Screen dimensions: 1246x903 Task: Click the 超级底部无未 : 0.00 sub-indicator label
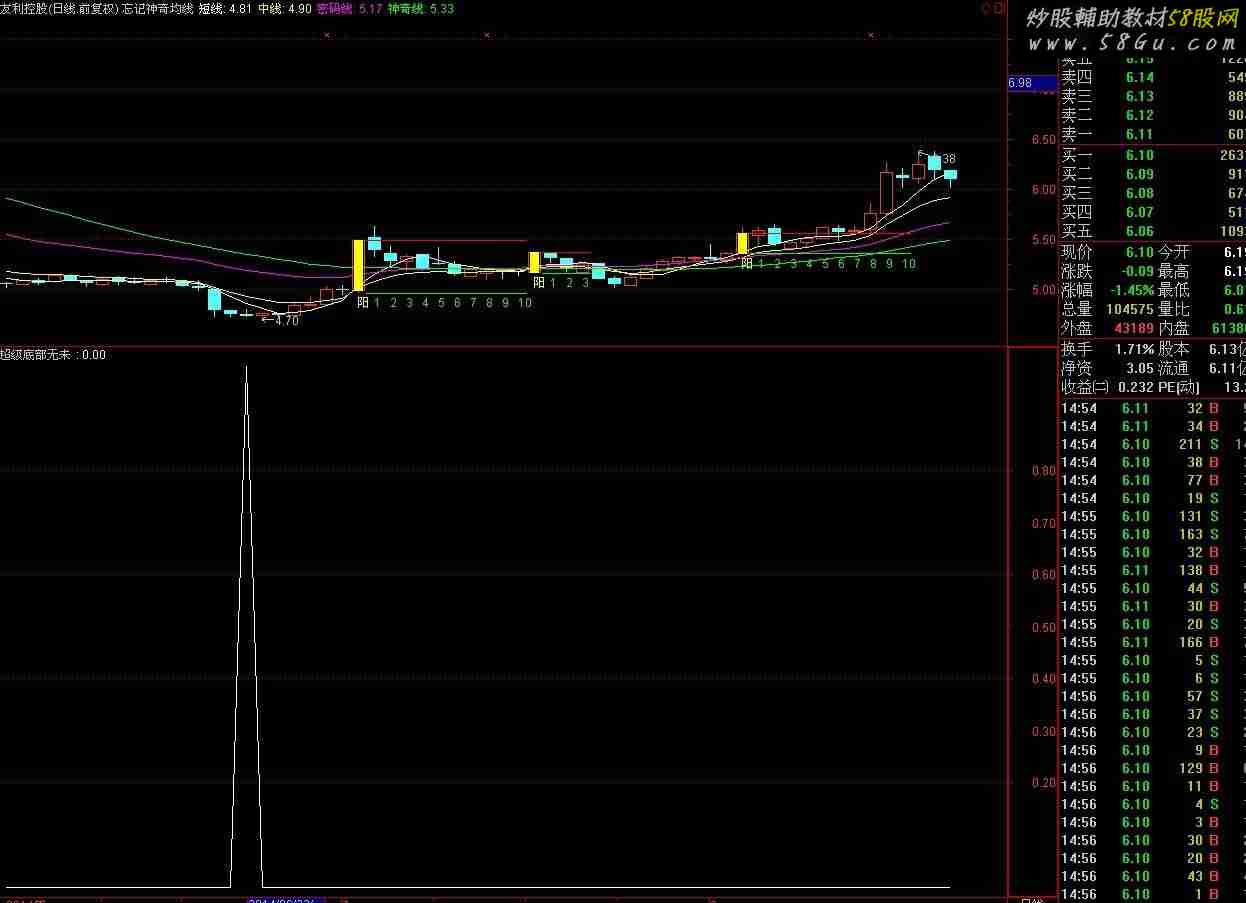tap(53, 354)
